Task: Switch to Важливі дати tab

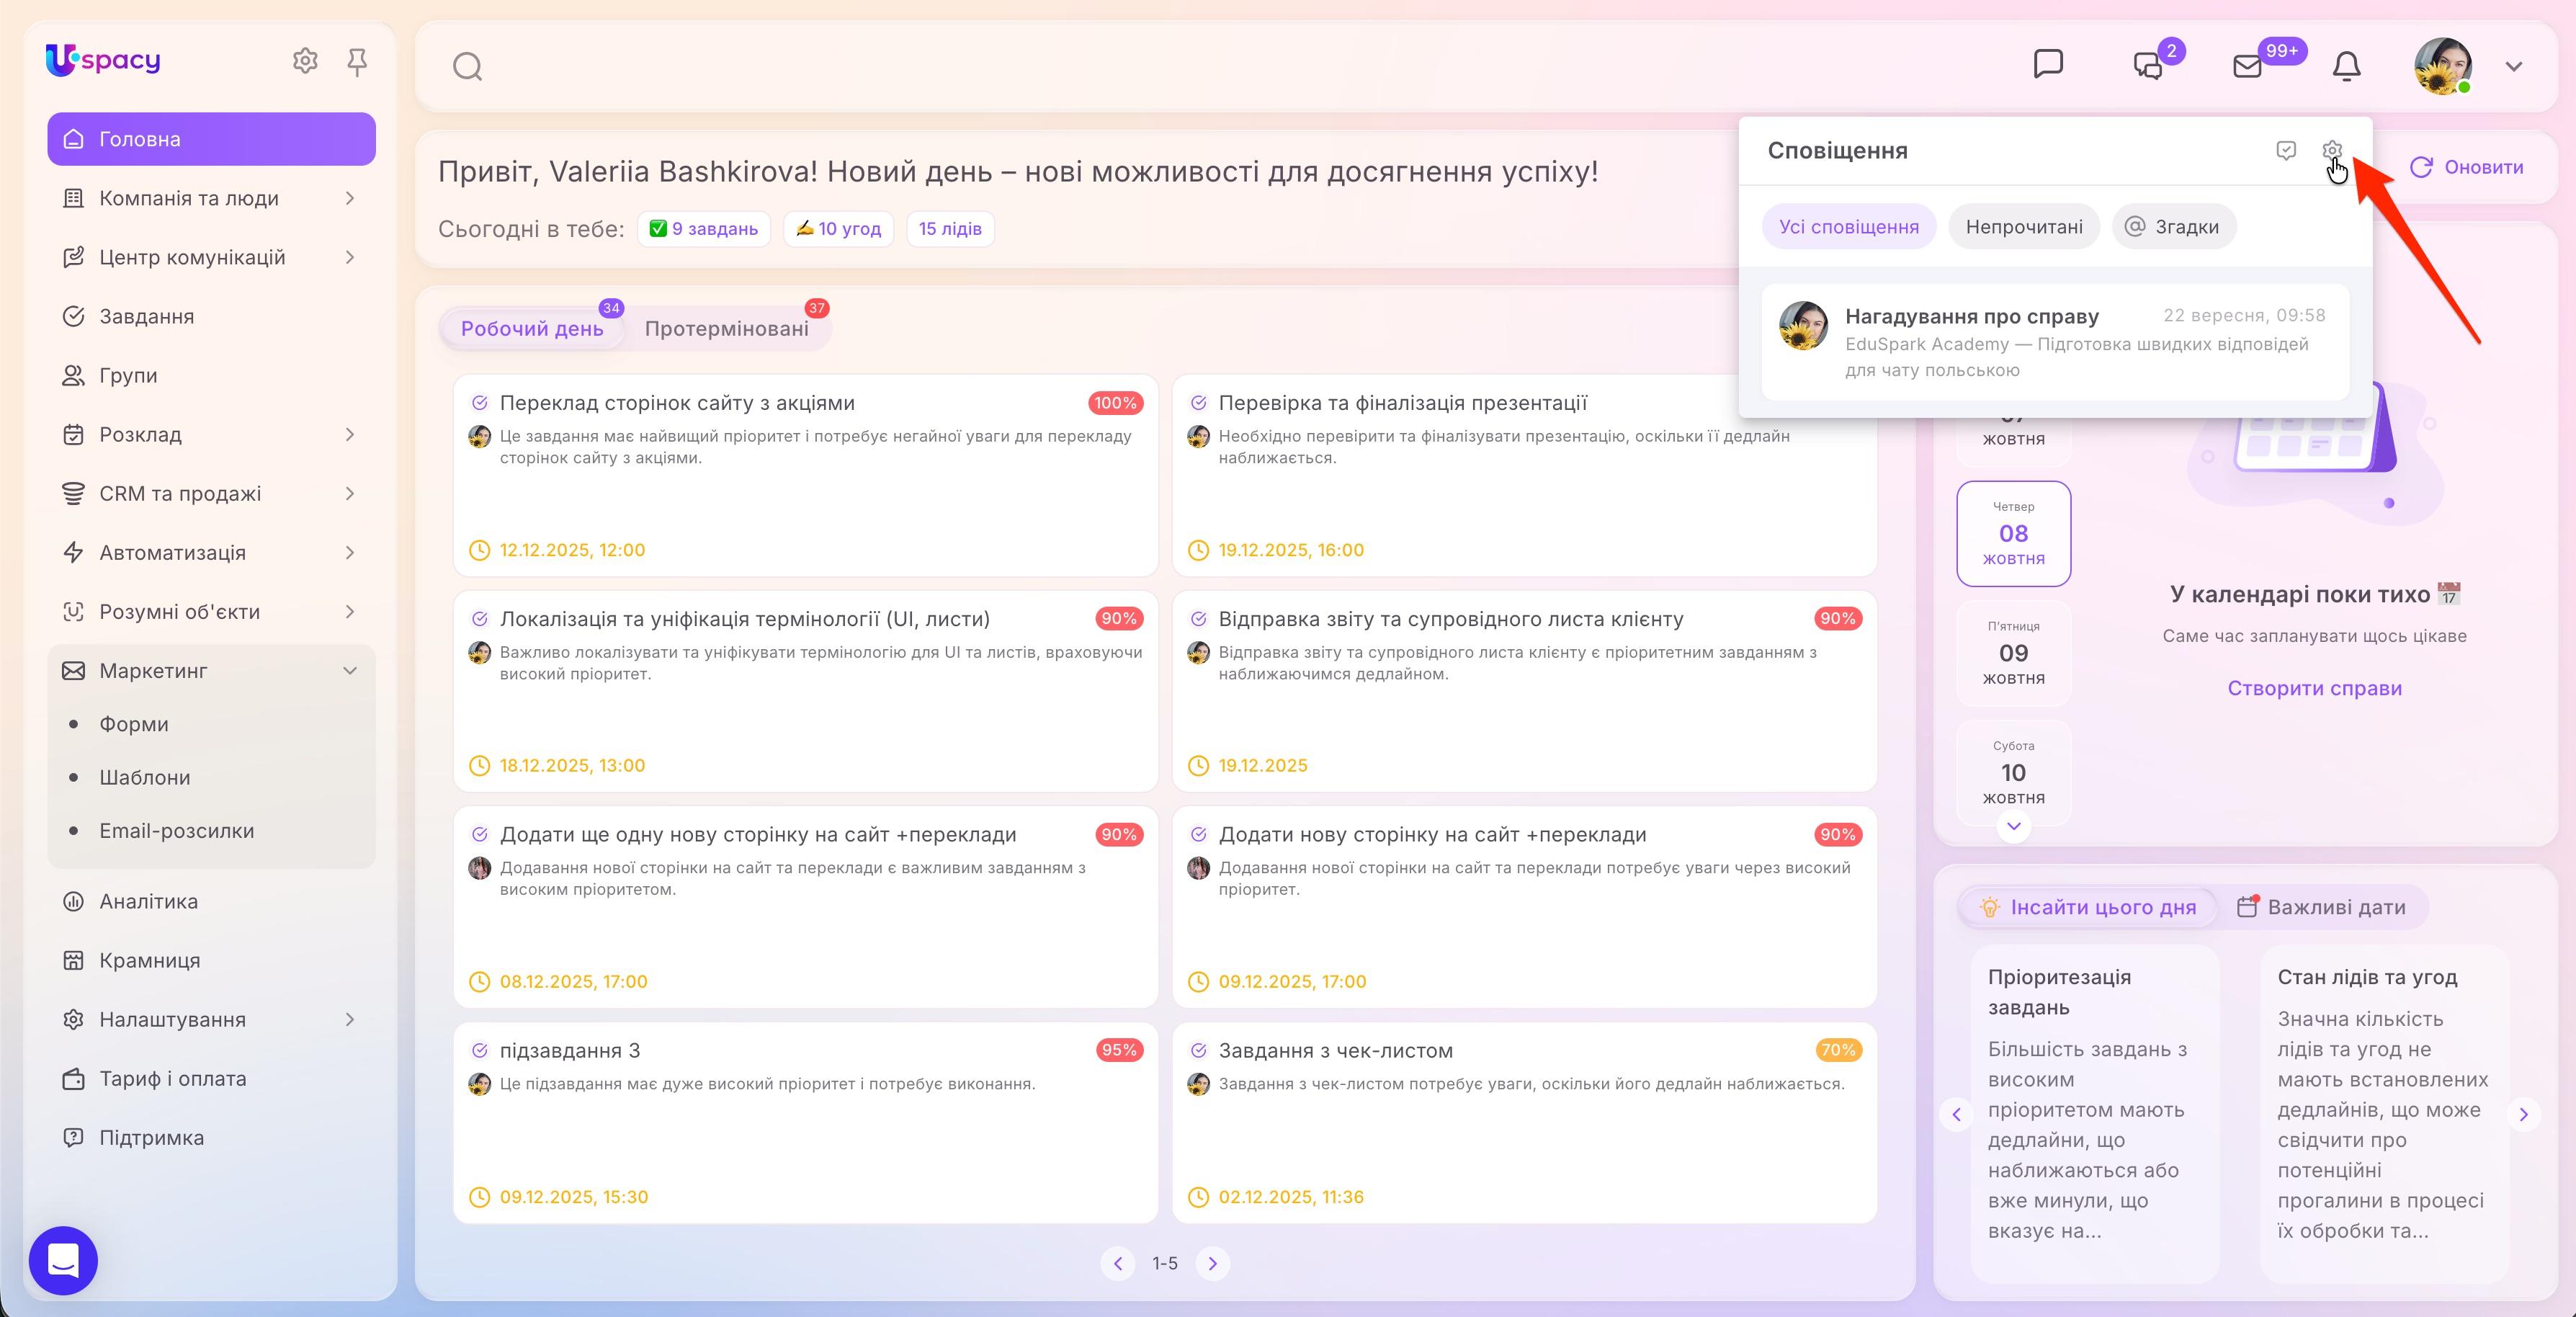Action: pyautogui.click(x=2322, y=907)
